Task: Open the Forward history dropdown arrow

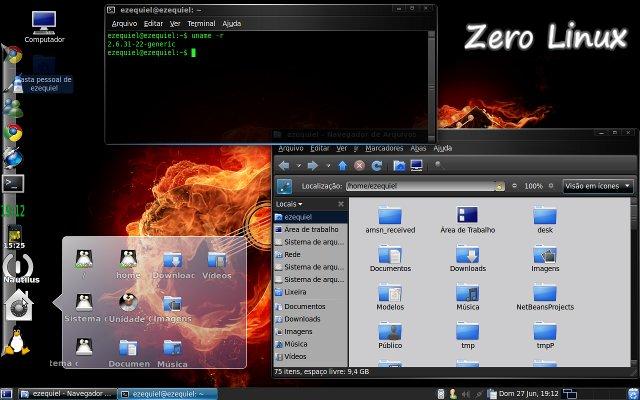Action: pos(328,166)
